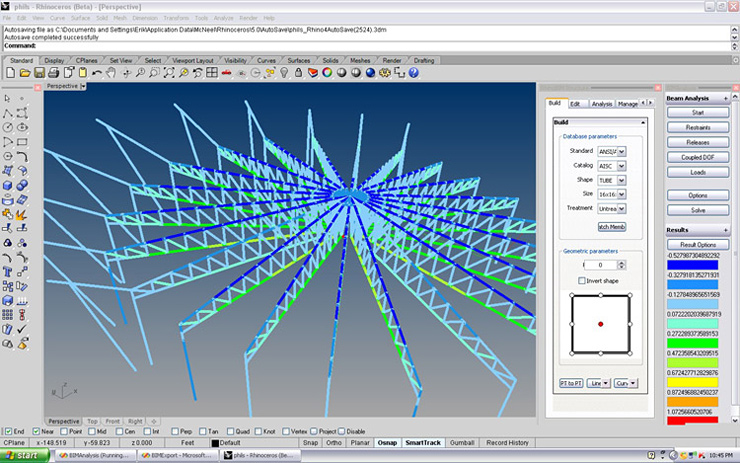Click the Print icon in Standard toolbar
Screen dimensions: 740x463
tap(54, 73)
